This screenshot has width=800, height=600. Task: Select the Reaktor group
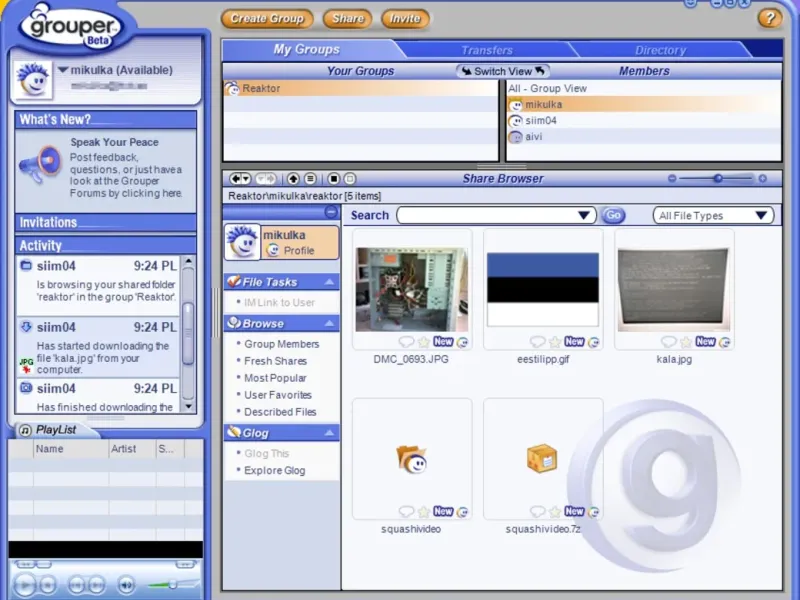(x=360, y=88)
